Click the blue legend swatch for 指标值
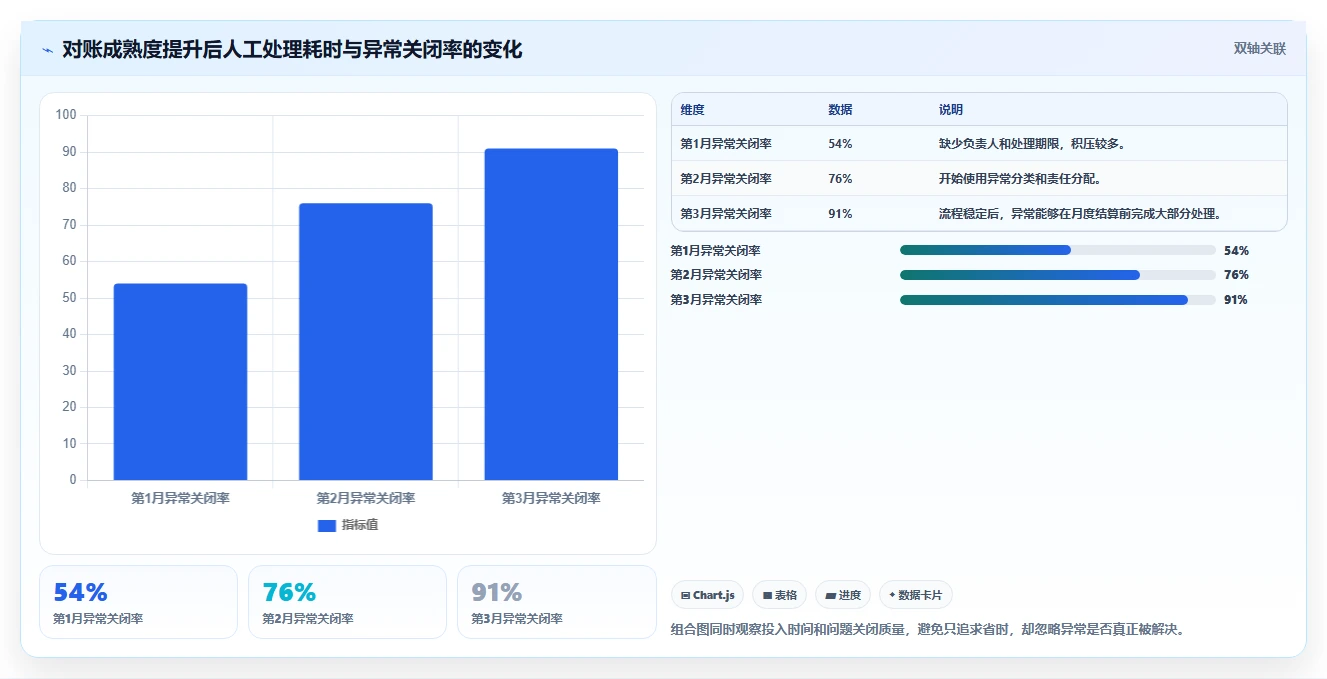 coord(326,525)
